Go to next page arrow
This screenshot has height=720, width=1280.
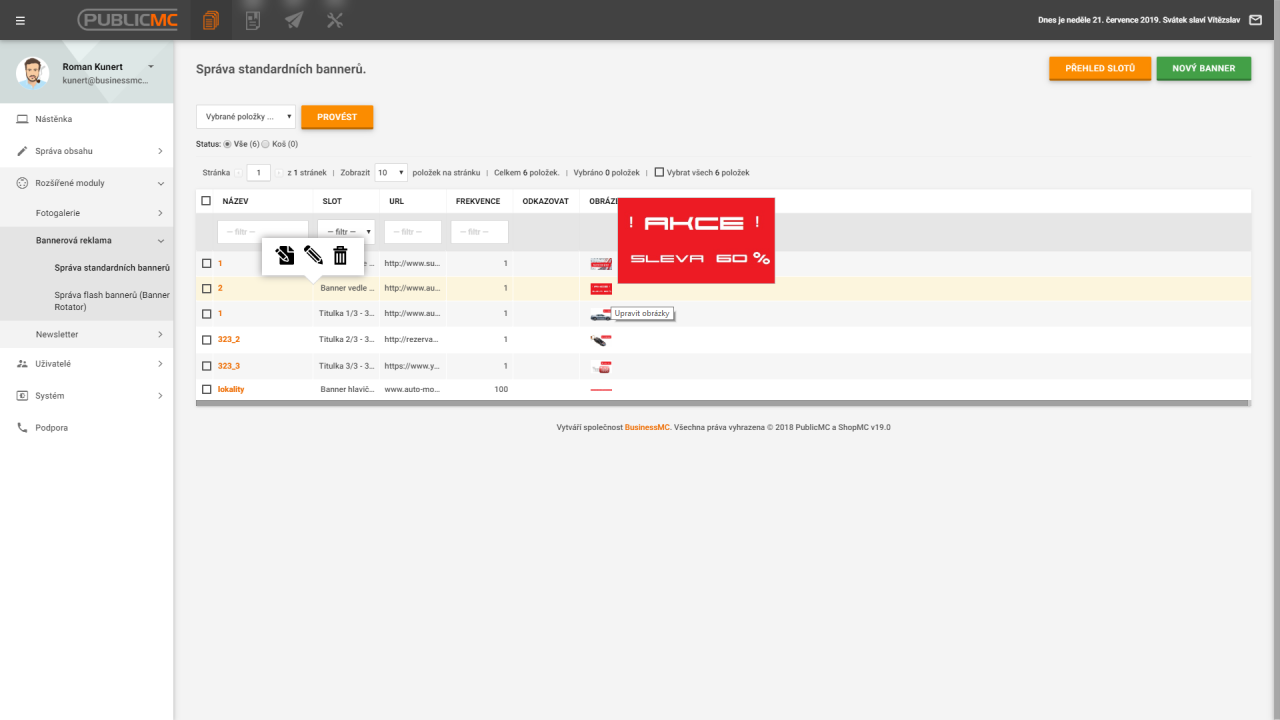coord(279,172)
